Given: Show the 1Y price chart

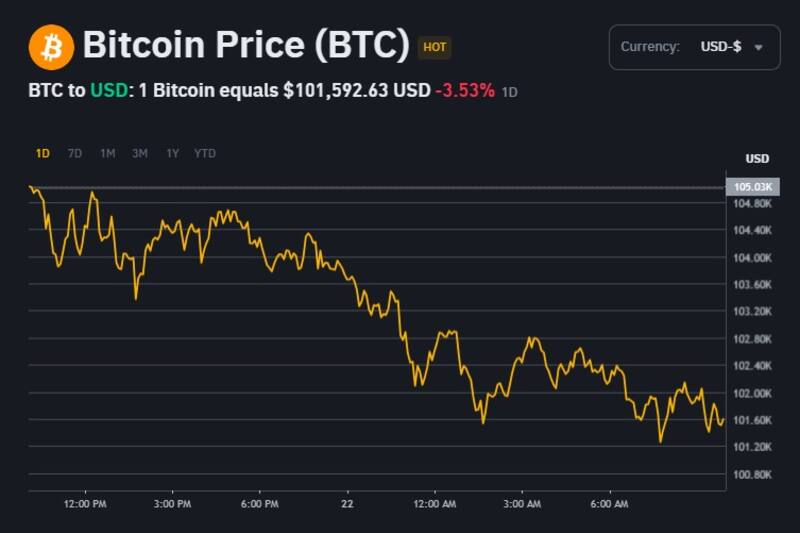Looking at the screenshot, I should pyautogui.click(x=172, y=153).
